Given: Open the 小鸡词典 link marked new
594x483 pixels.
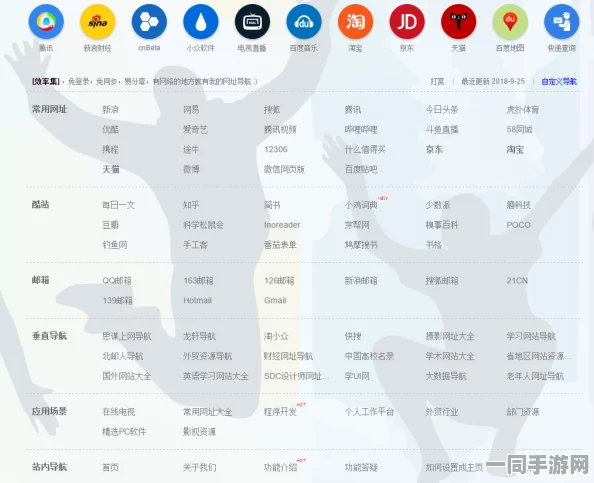Looking at the screenshot, I should coord(361,205).
